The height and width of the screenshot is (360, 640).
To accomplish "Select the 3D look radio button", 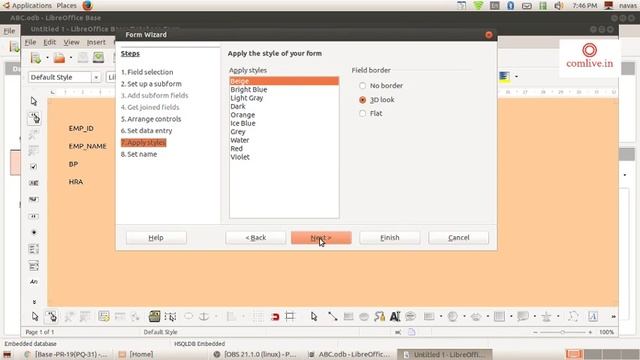I will tap(362, 100).
